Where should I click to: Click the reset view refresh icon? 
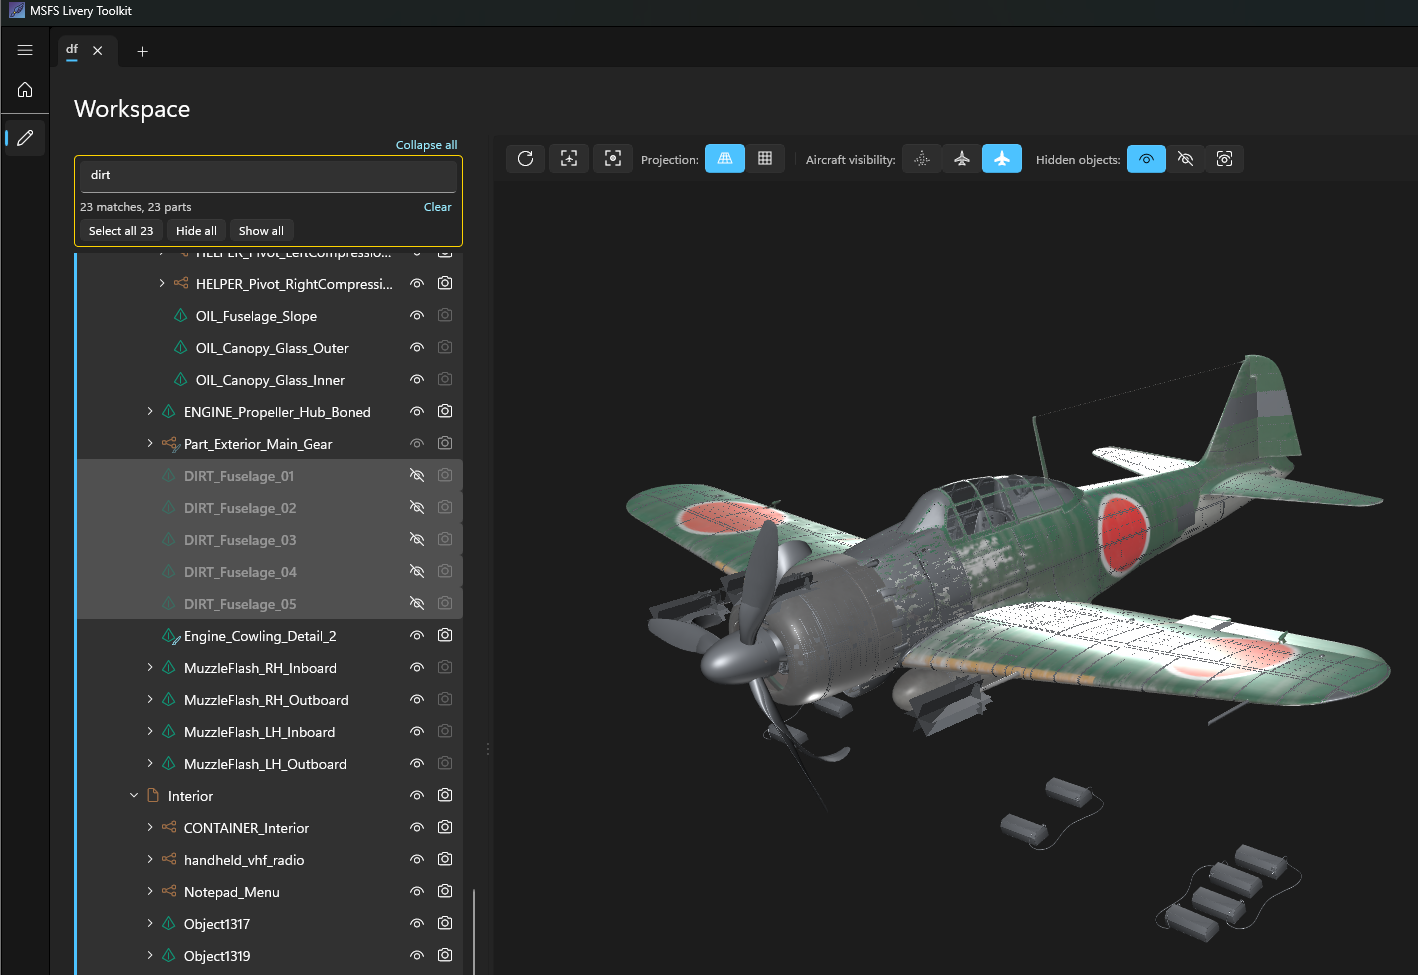tap(525, 159)
